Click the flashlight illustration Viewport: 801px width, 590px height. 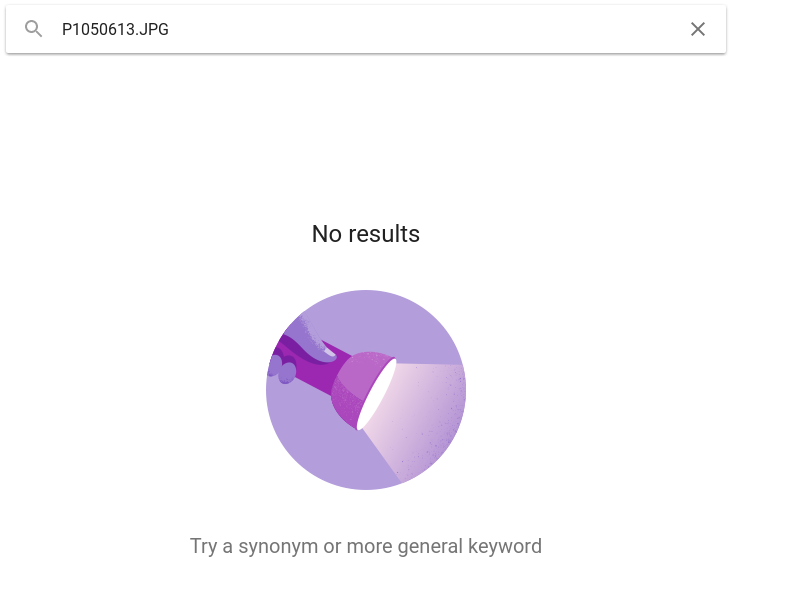[x=366, y=390]
